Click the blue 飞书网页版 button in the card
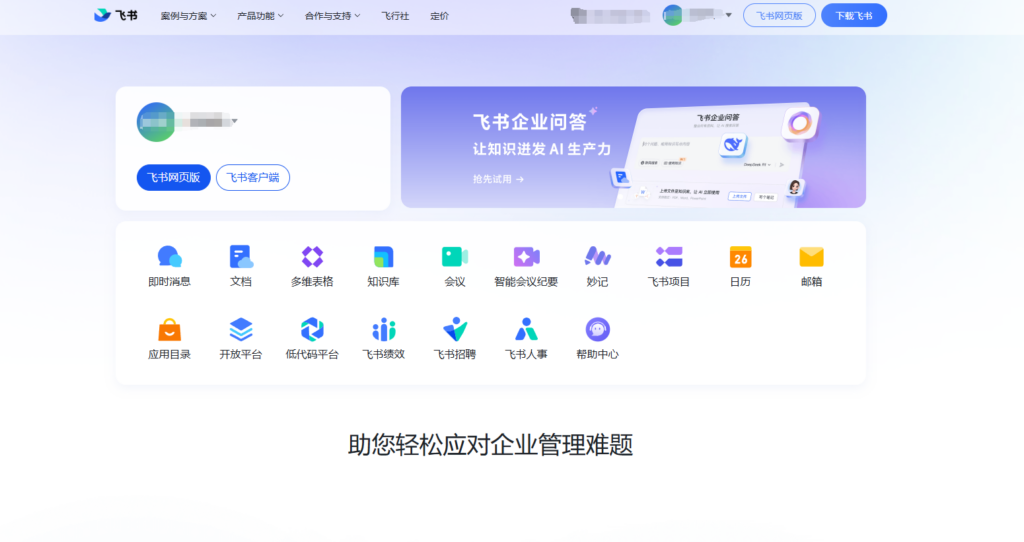The height and width of the screenshot is (542, 1024). tap(174, 178)
